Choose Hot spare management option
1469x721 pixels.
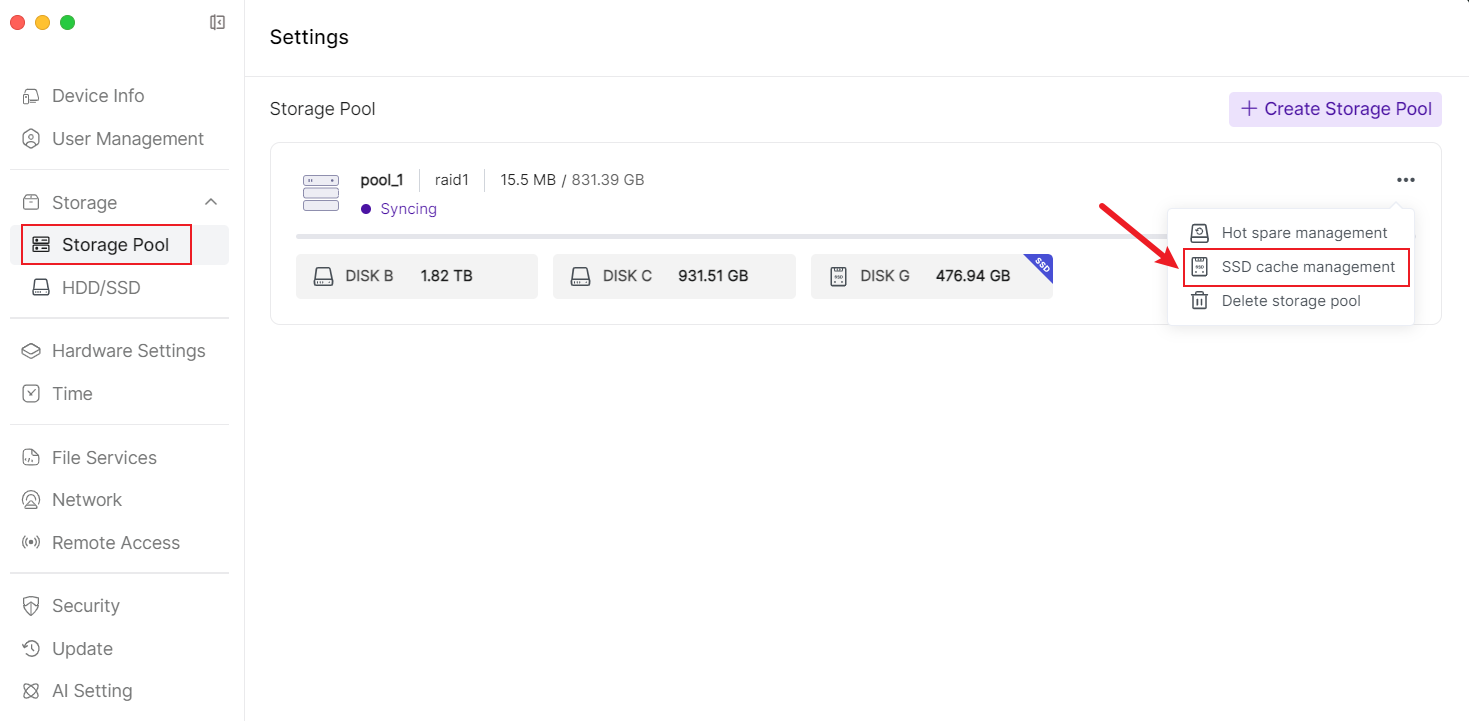tap(1304, 233)
